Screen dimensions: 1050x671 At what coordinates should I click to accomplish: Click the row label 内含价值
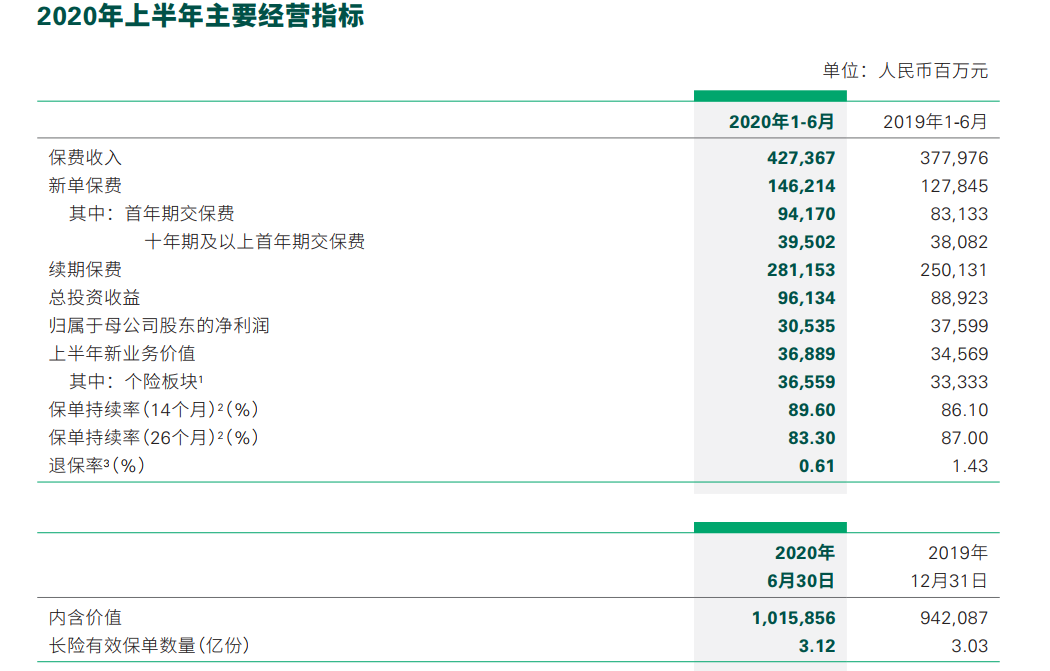85,617
